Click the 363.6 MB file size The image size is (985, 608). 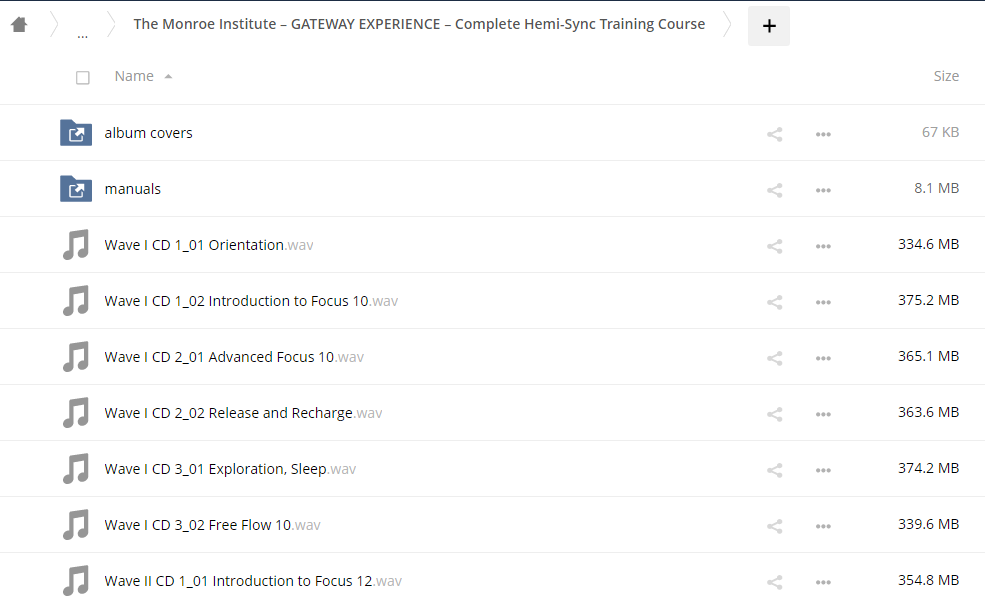[x=928, y=411]
